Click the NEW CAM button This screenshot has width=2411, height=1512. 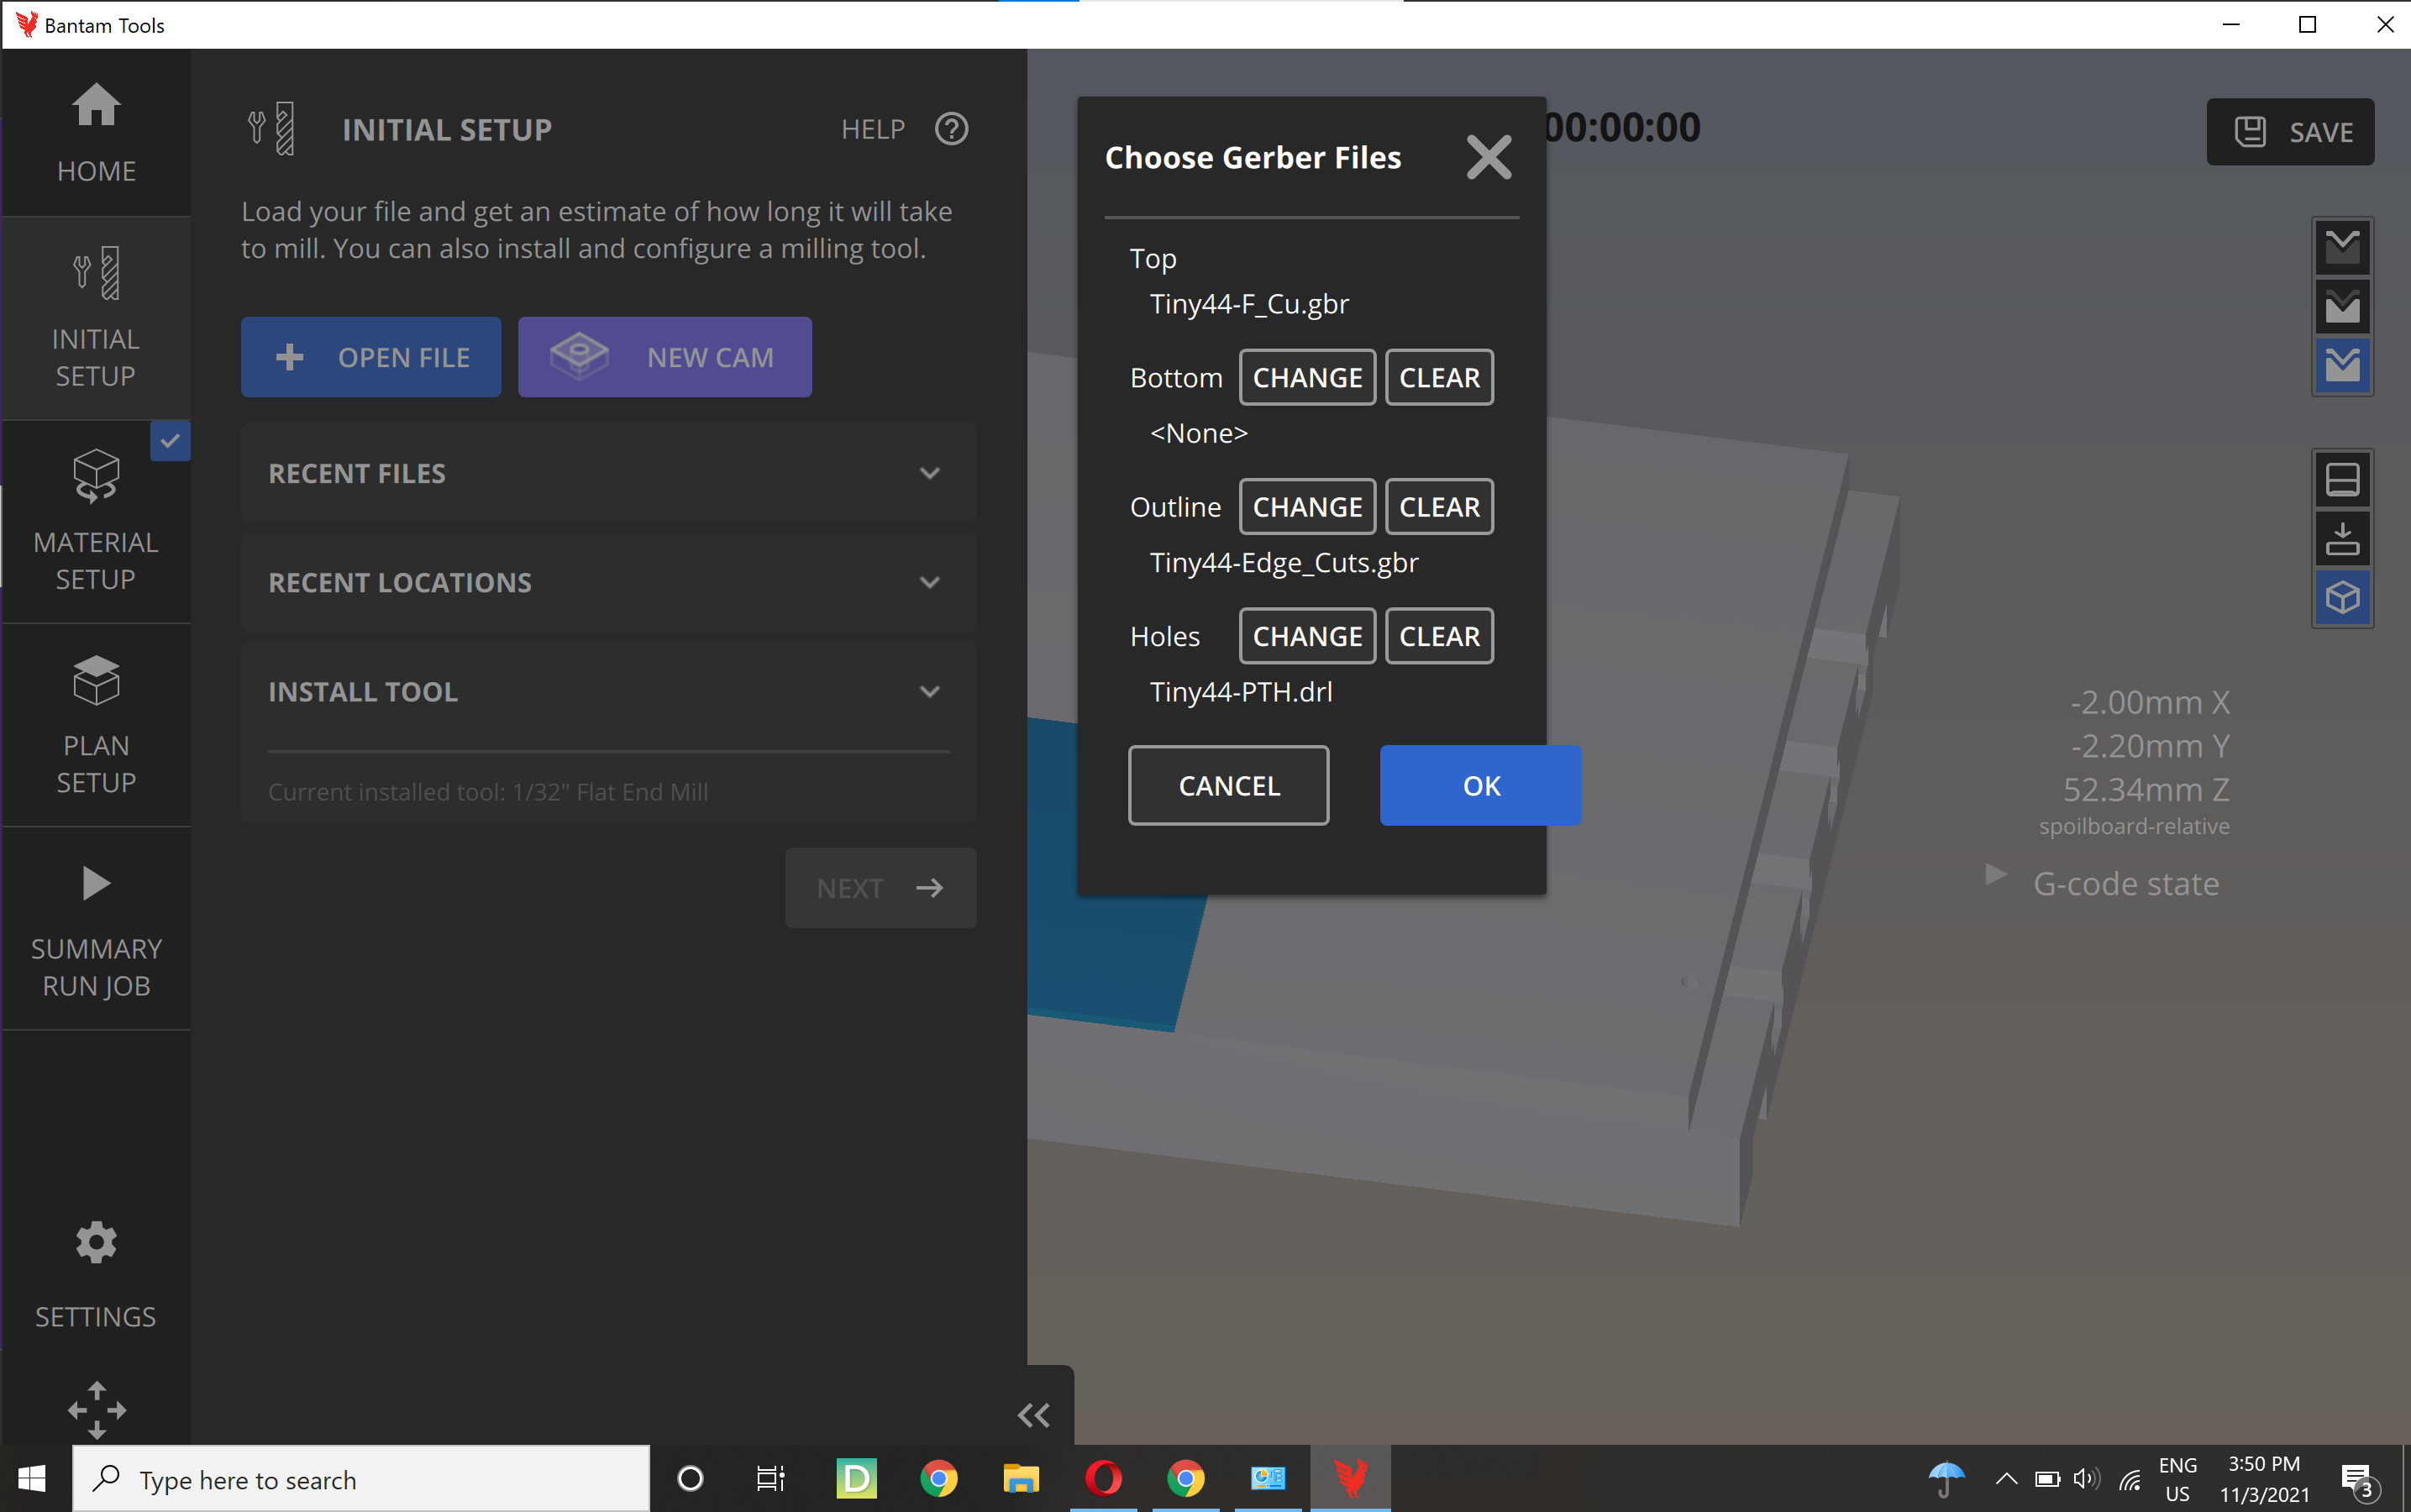pyautogui.click(x=665, y=357)
